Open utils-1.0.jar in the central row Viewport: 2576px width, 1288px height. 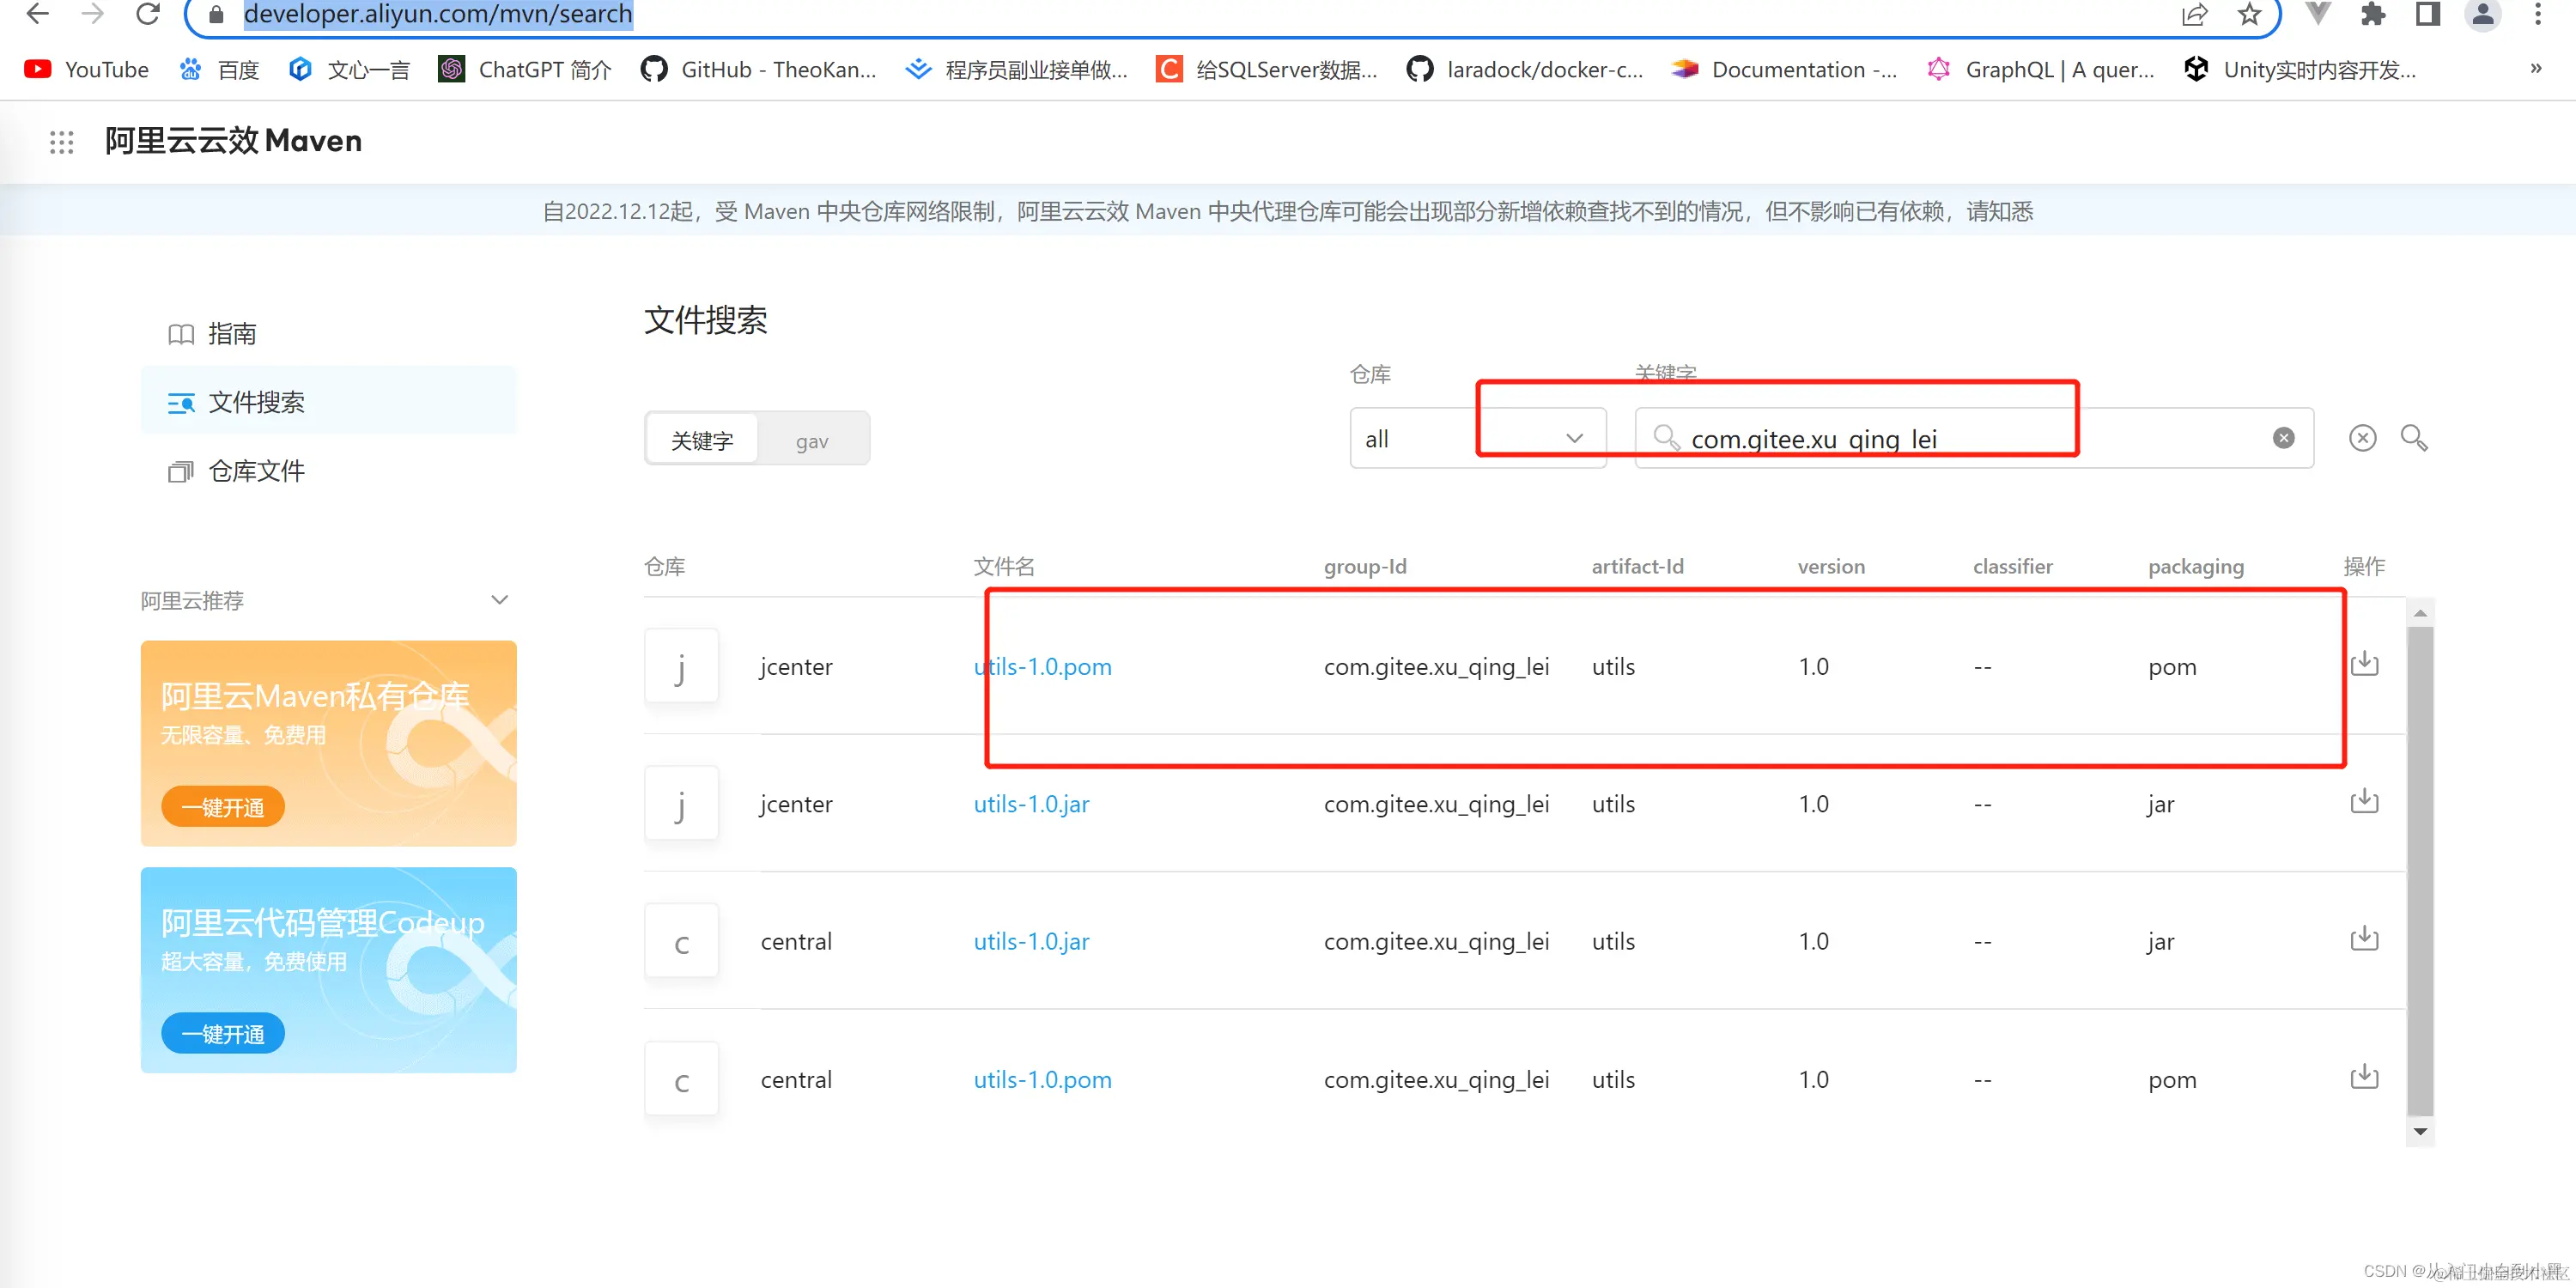(1031, 941)
